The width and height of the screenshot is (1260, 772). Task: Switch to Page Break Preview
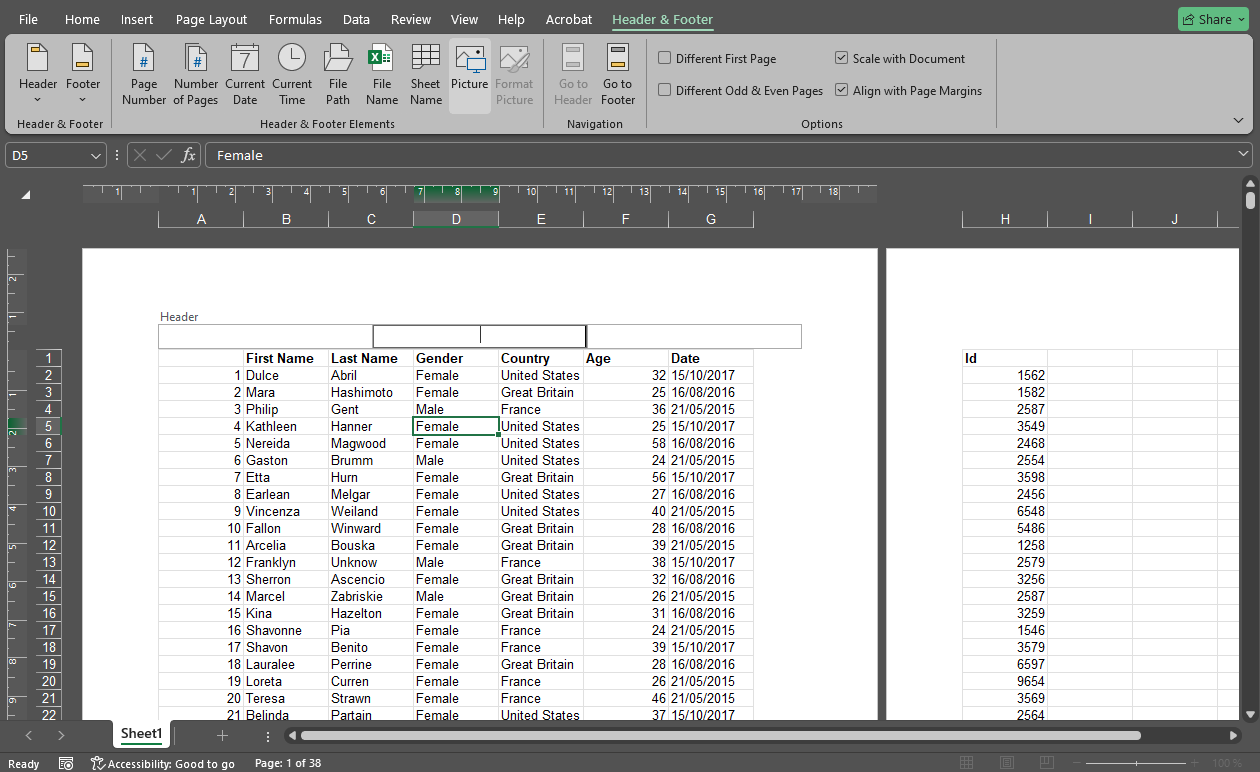(1048, 763)
